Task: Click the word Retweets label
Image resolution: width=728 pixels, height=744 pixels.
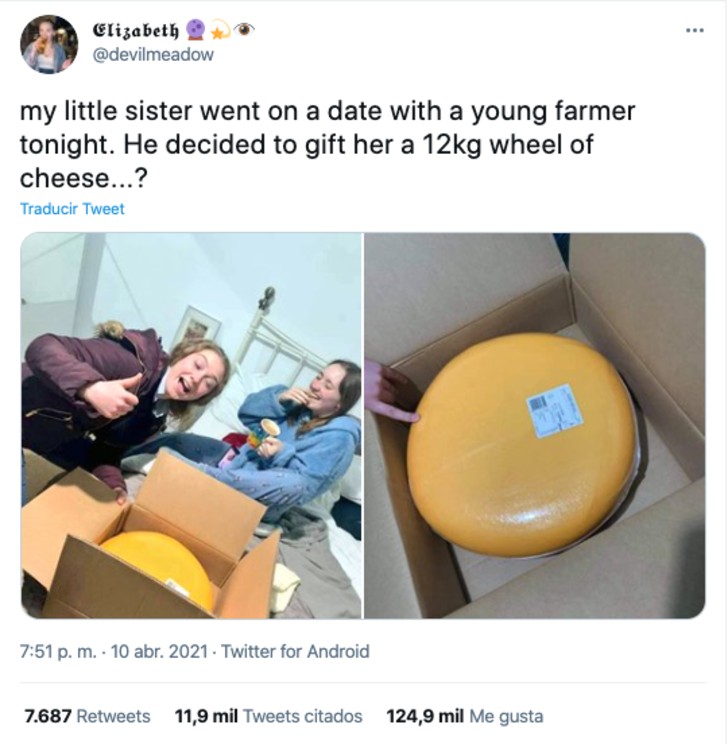Action: pos(113,716)
